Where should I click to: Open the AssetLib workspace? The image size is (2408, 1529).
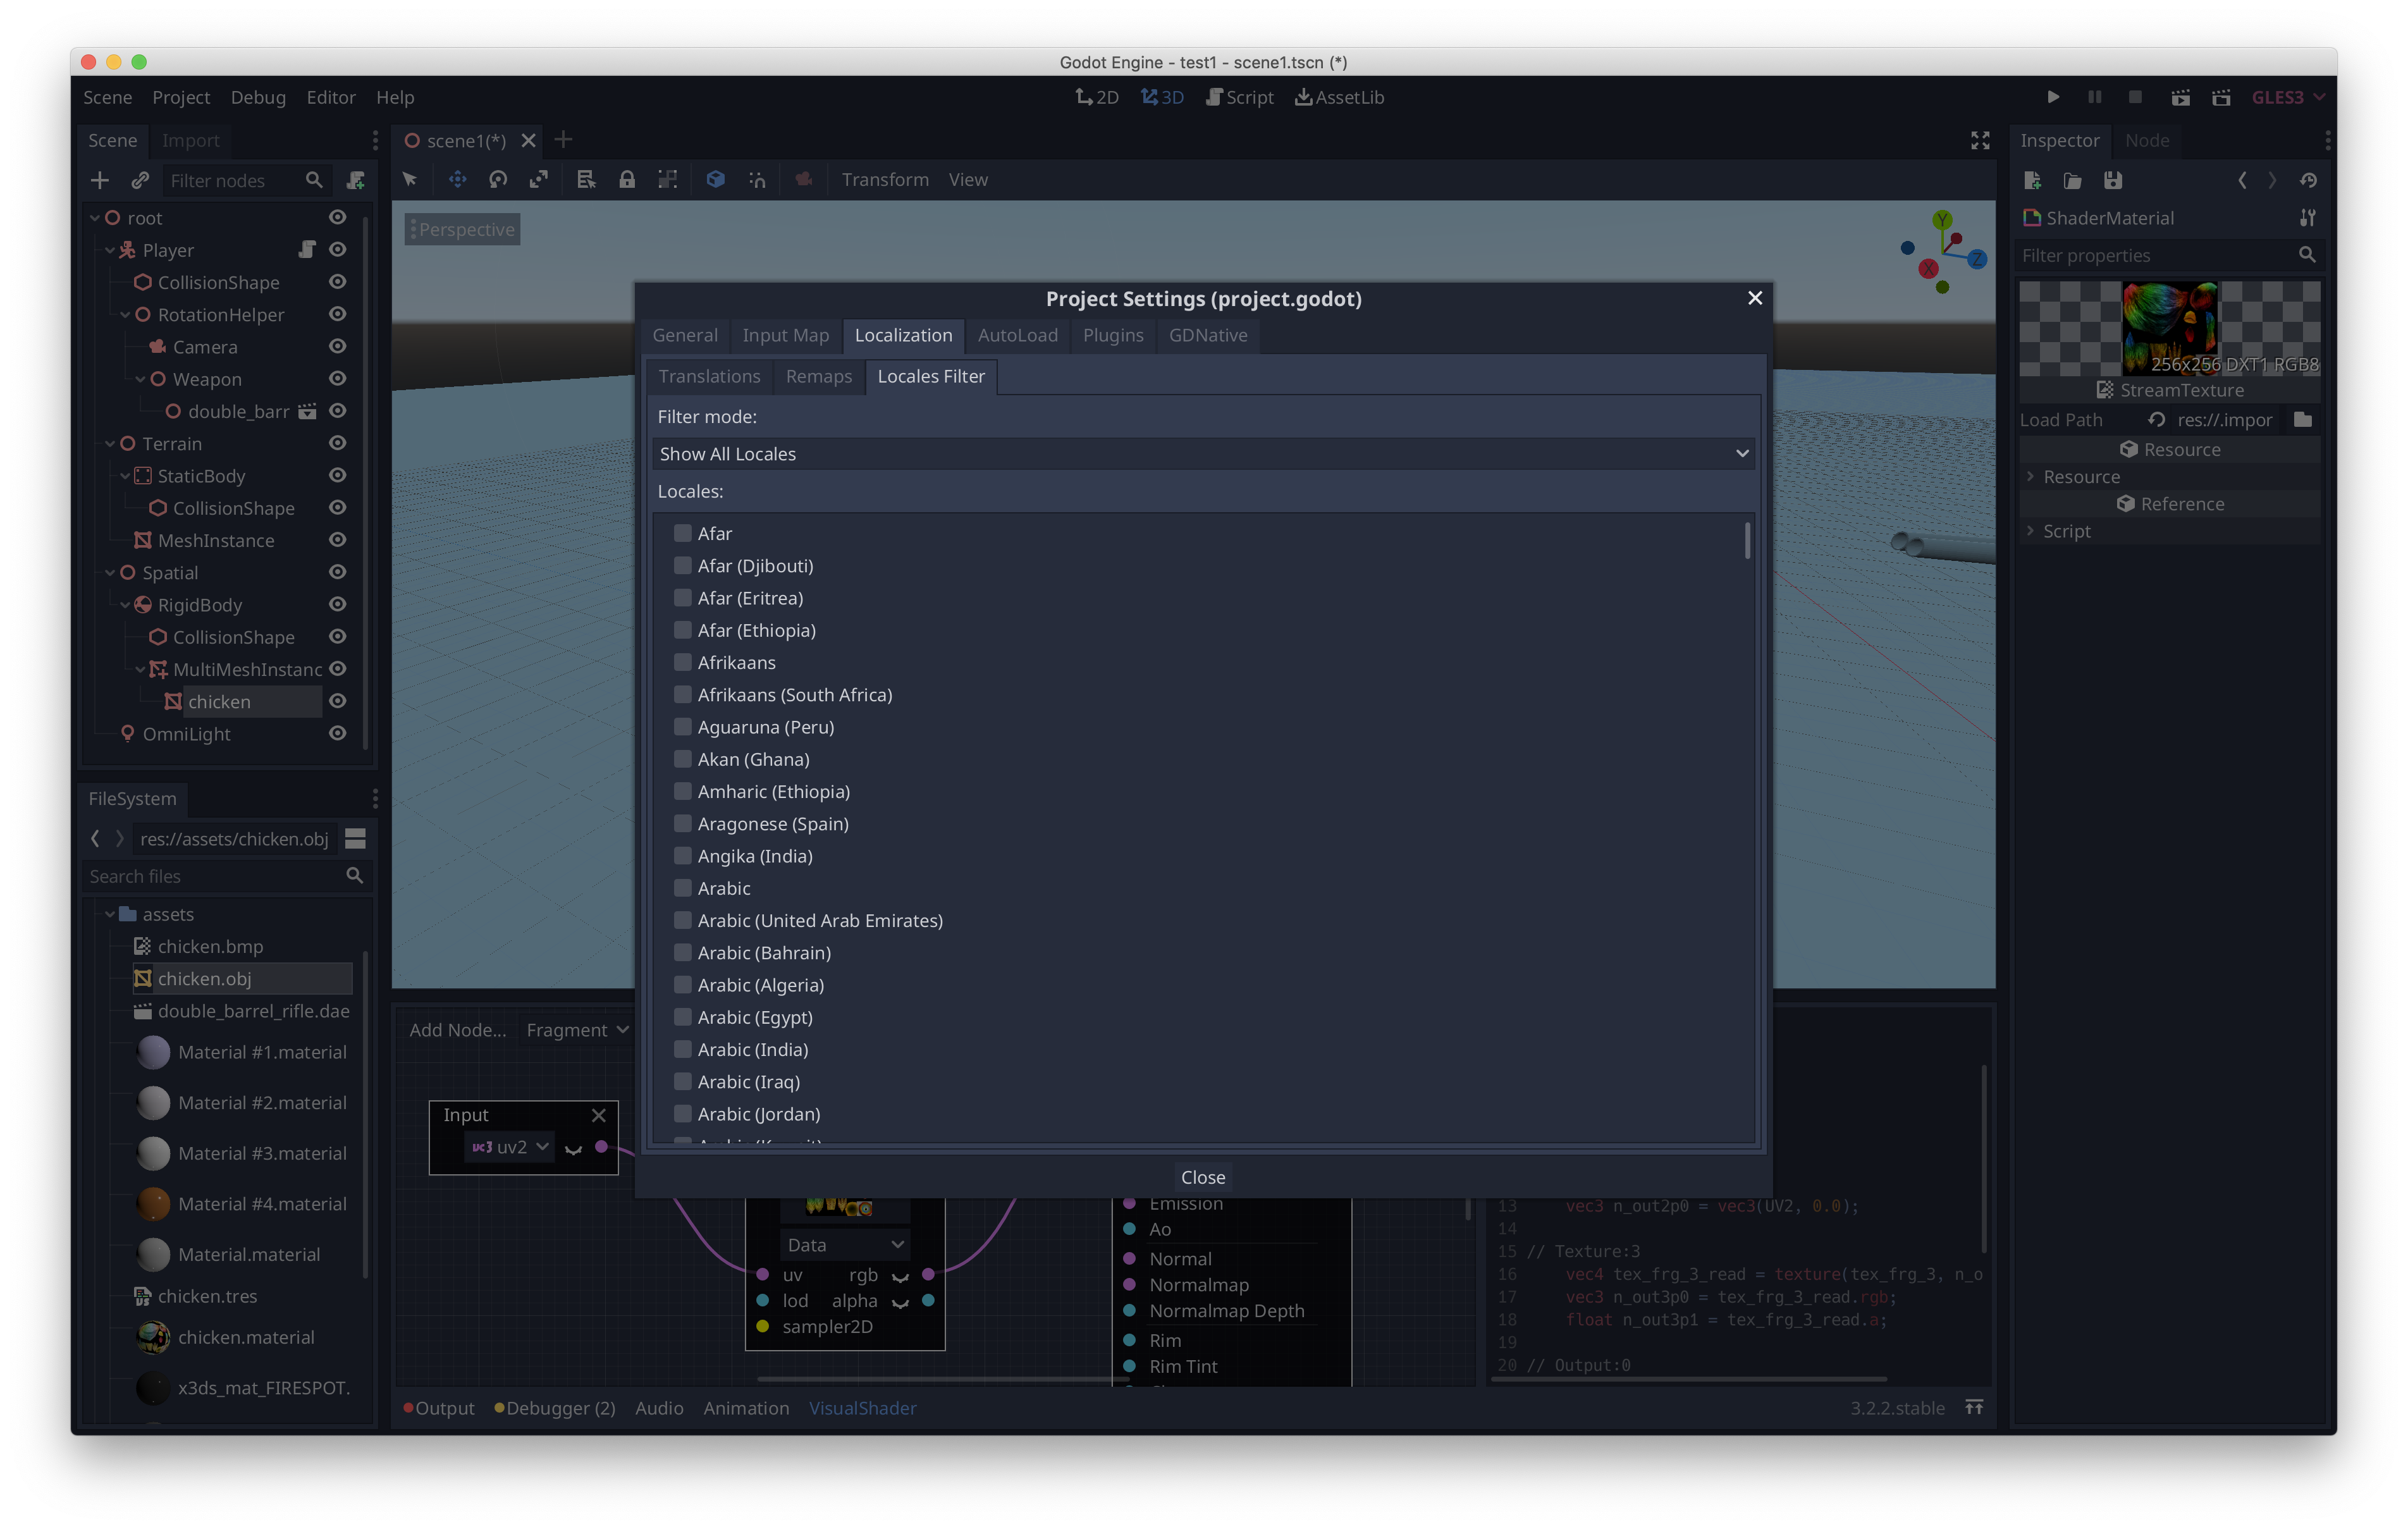pos(1340,97)
